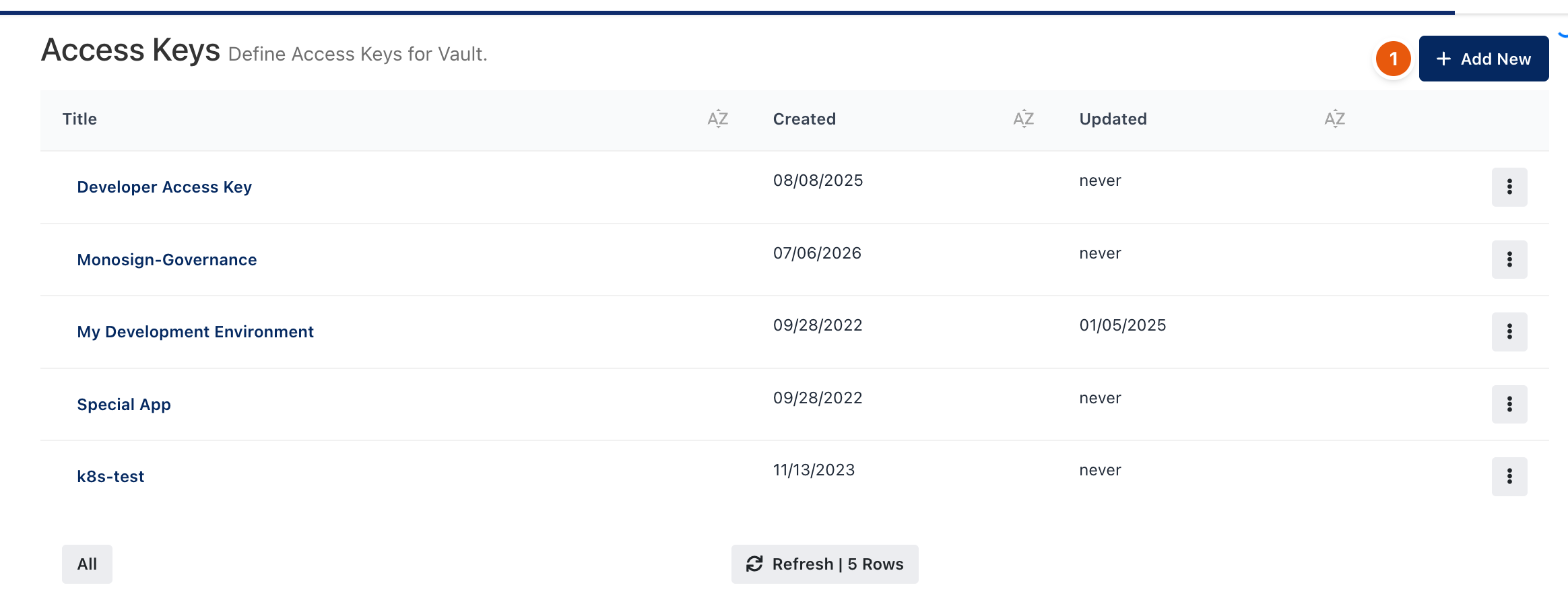Open the k8s-test access key
Image resolution: width=1568 pixels, height=606 pixels.
click(111, 477)
